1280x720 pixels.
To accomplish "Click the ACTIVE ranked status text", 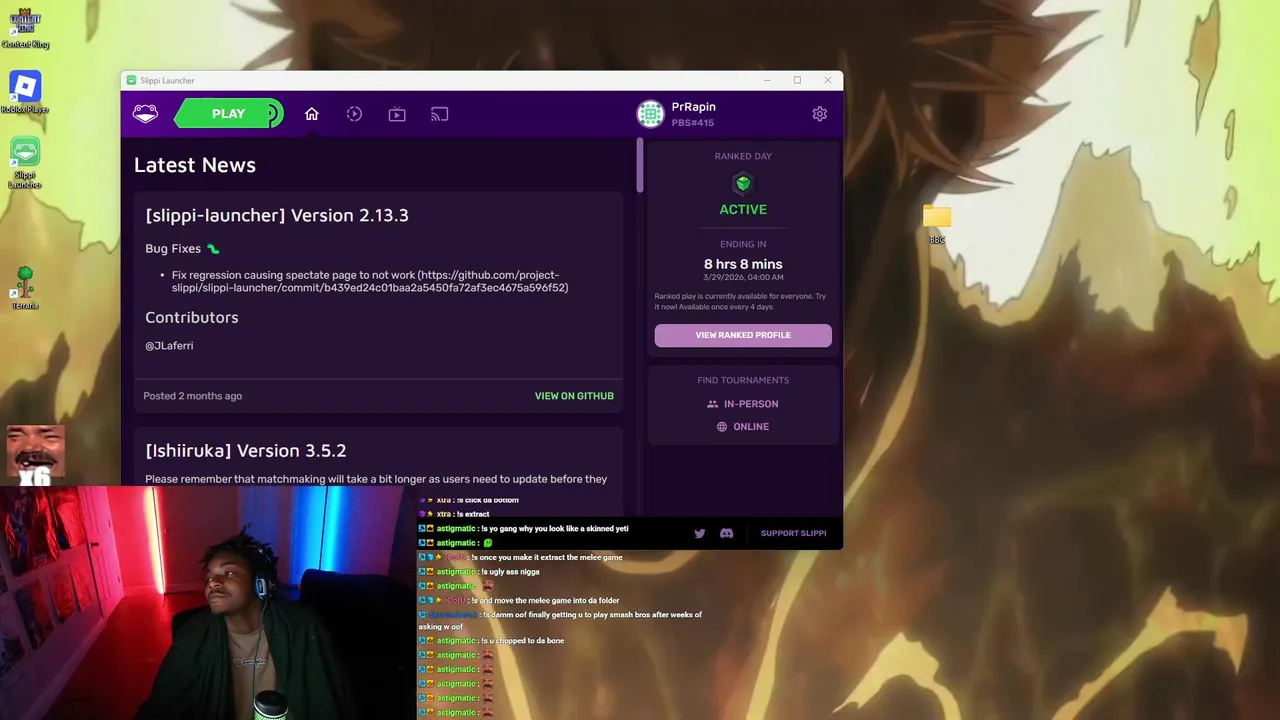I will pyautogui.click(x=743, y=210).
